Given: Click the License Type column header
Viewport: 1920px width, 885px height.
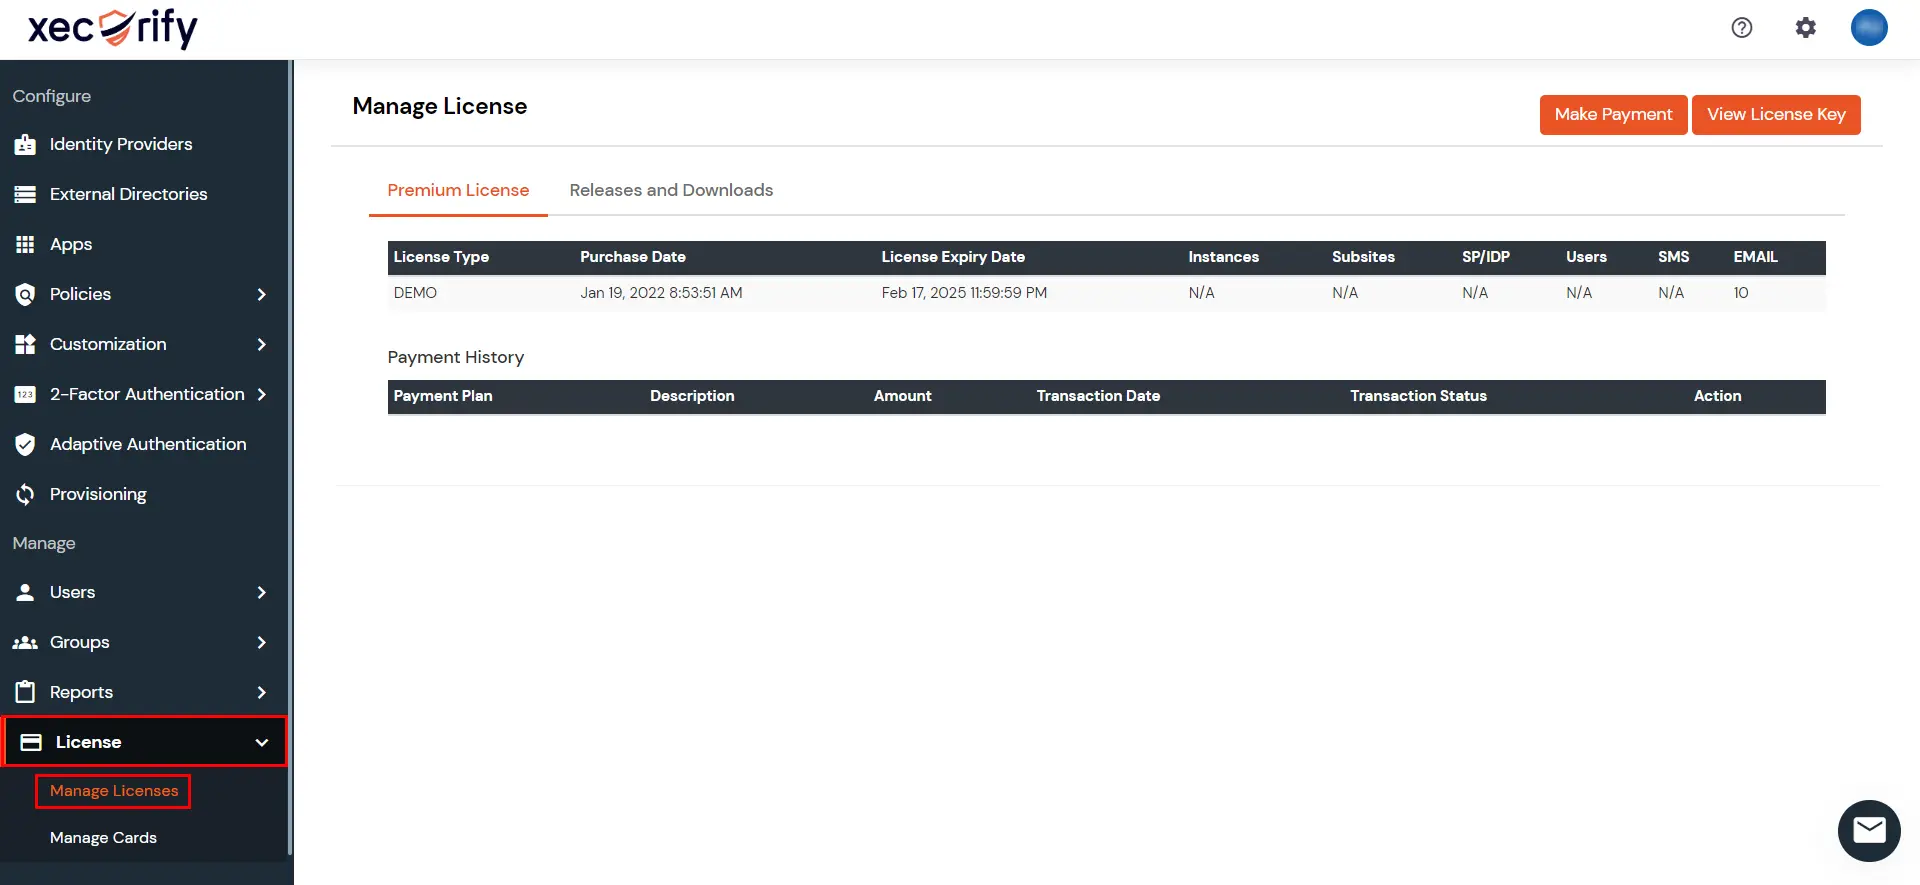Looking at the screenshot, I should (441, 257).
